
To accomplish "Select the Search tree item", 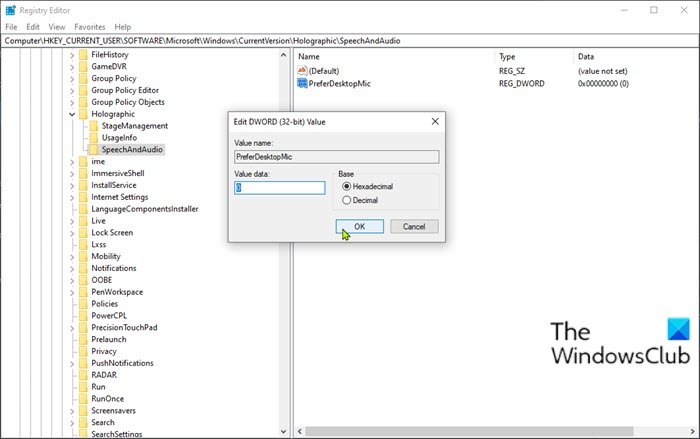I will pyautogui.click(x=103, y=422).
